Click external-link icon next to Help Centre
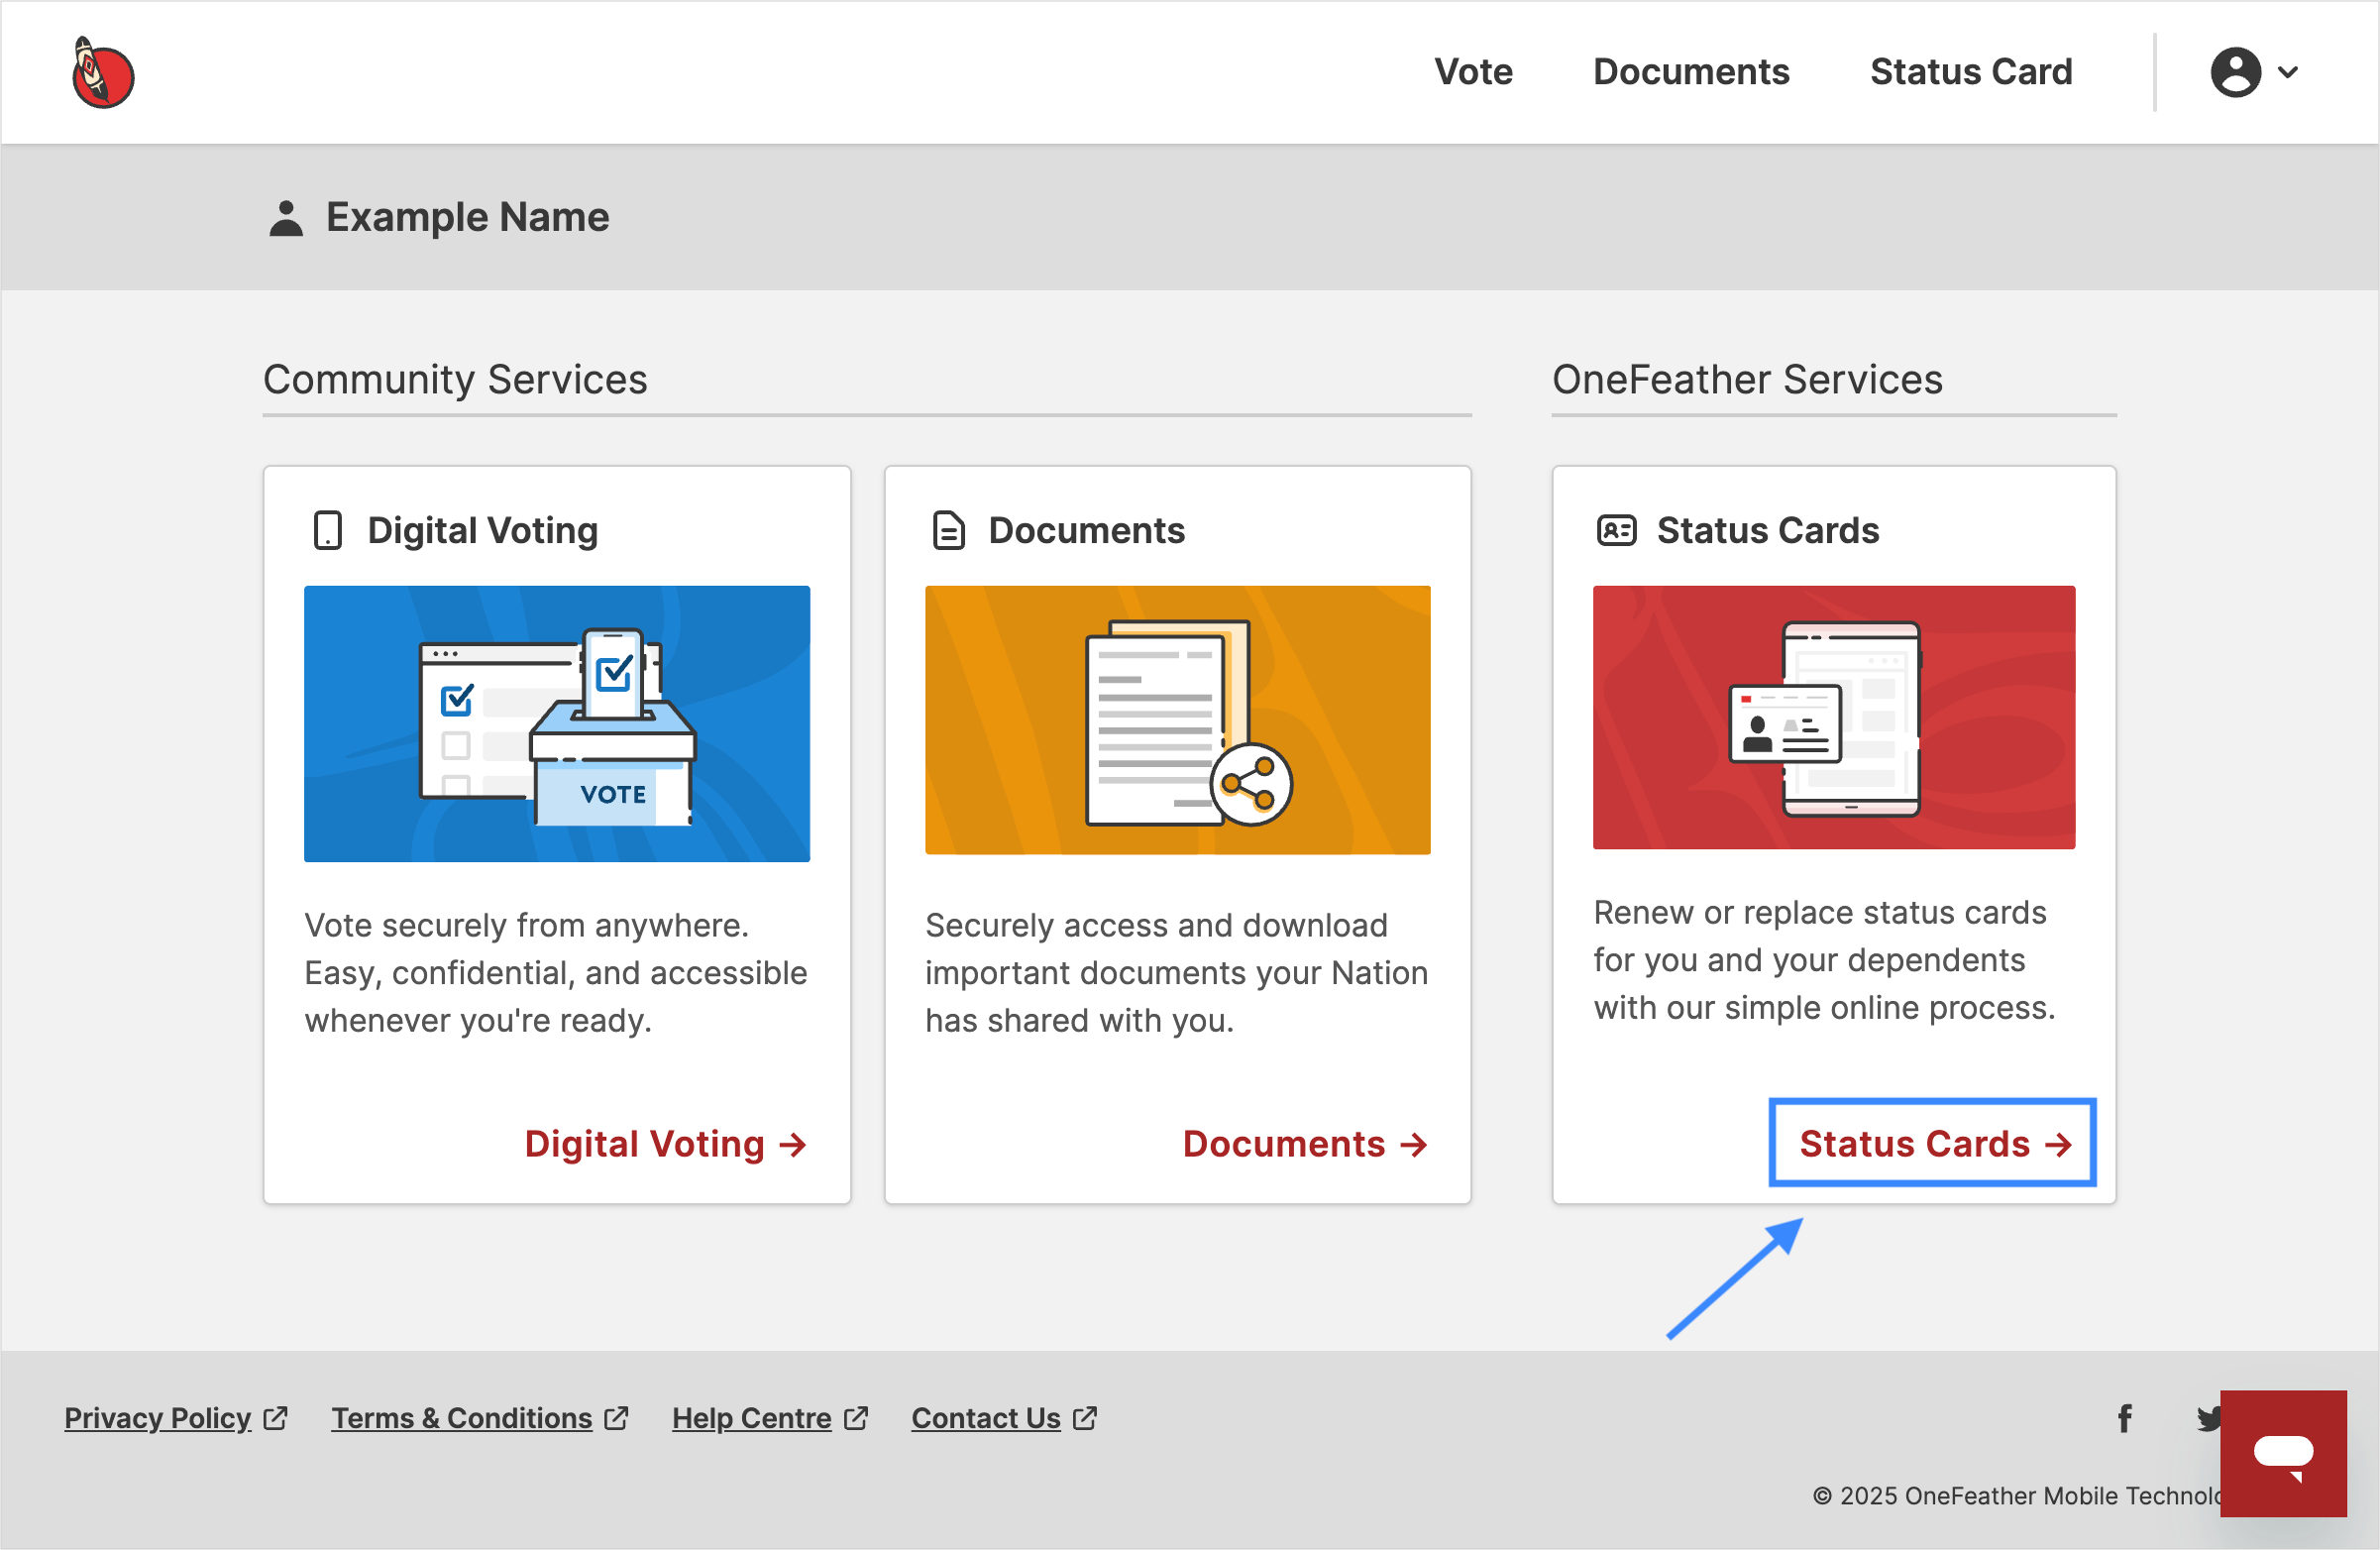This screenshot has height=1550, width=2380. [855, 1418]
